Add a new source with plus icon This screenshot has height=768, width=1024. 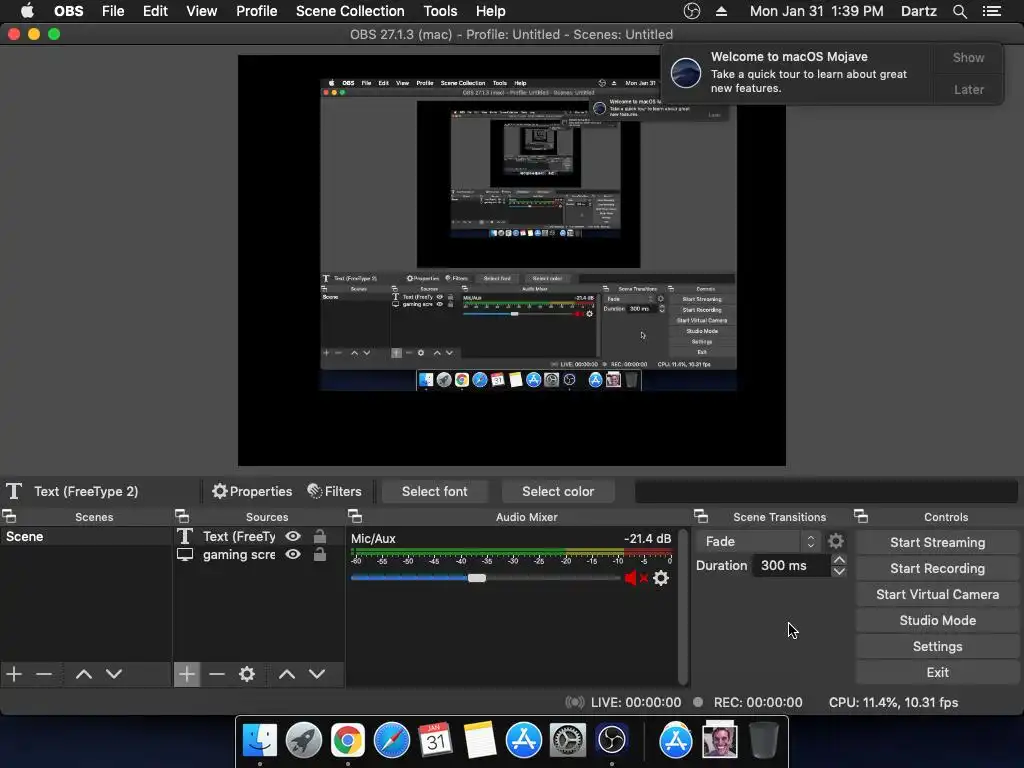[x=187, y=674]
